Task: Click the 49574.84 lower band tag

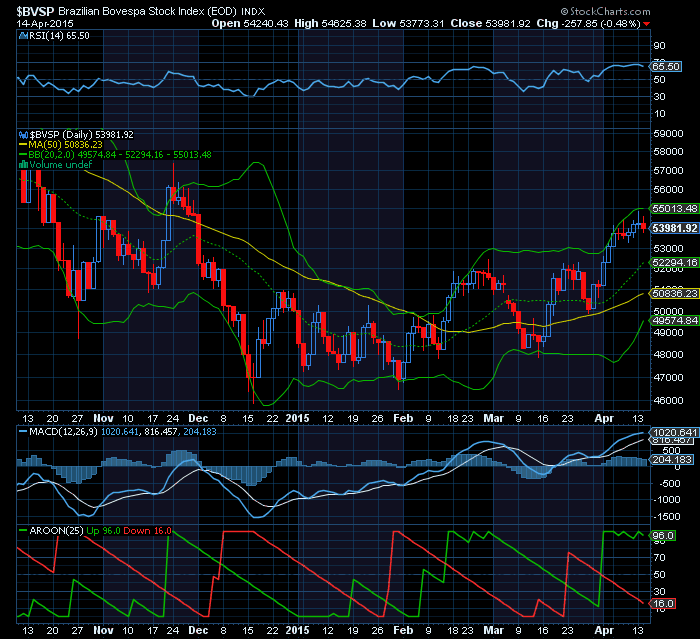Action: click(675, 321)
